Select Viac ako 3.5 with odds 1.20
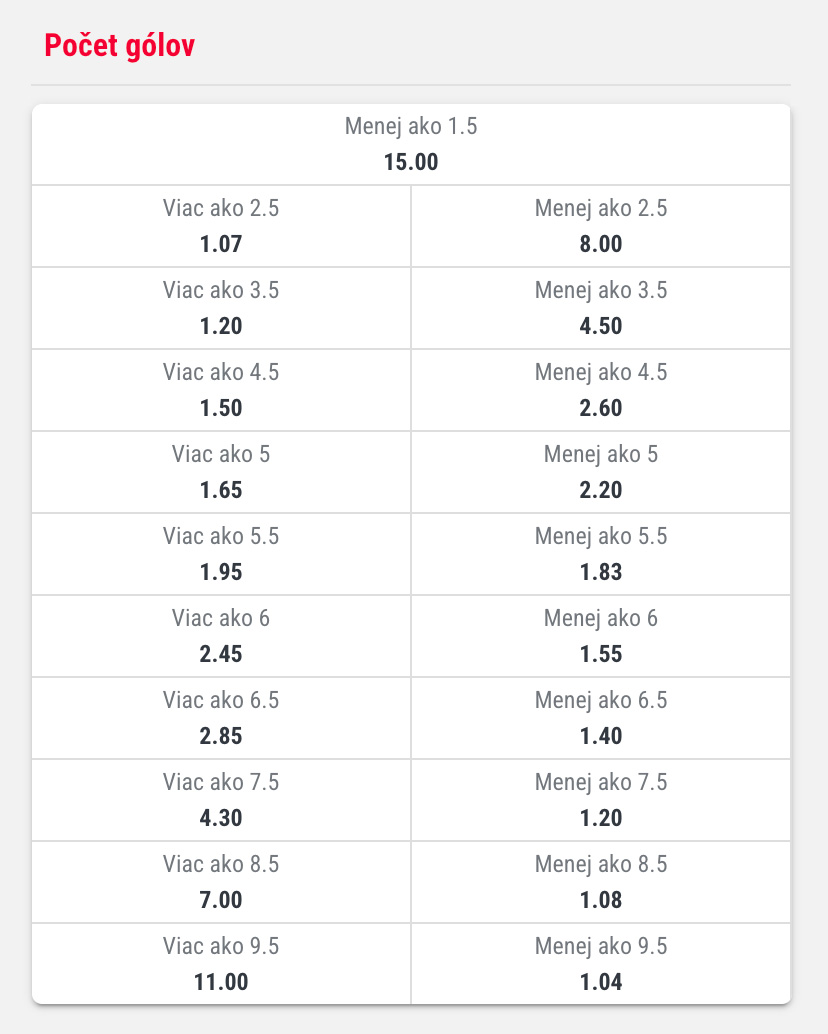The height and width of the screenshot is (1034, 828). point(221,308)
